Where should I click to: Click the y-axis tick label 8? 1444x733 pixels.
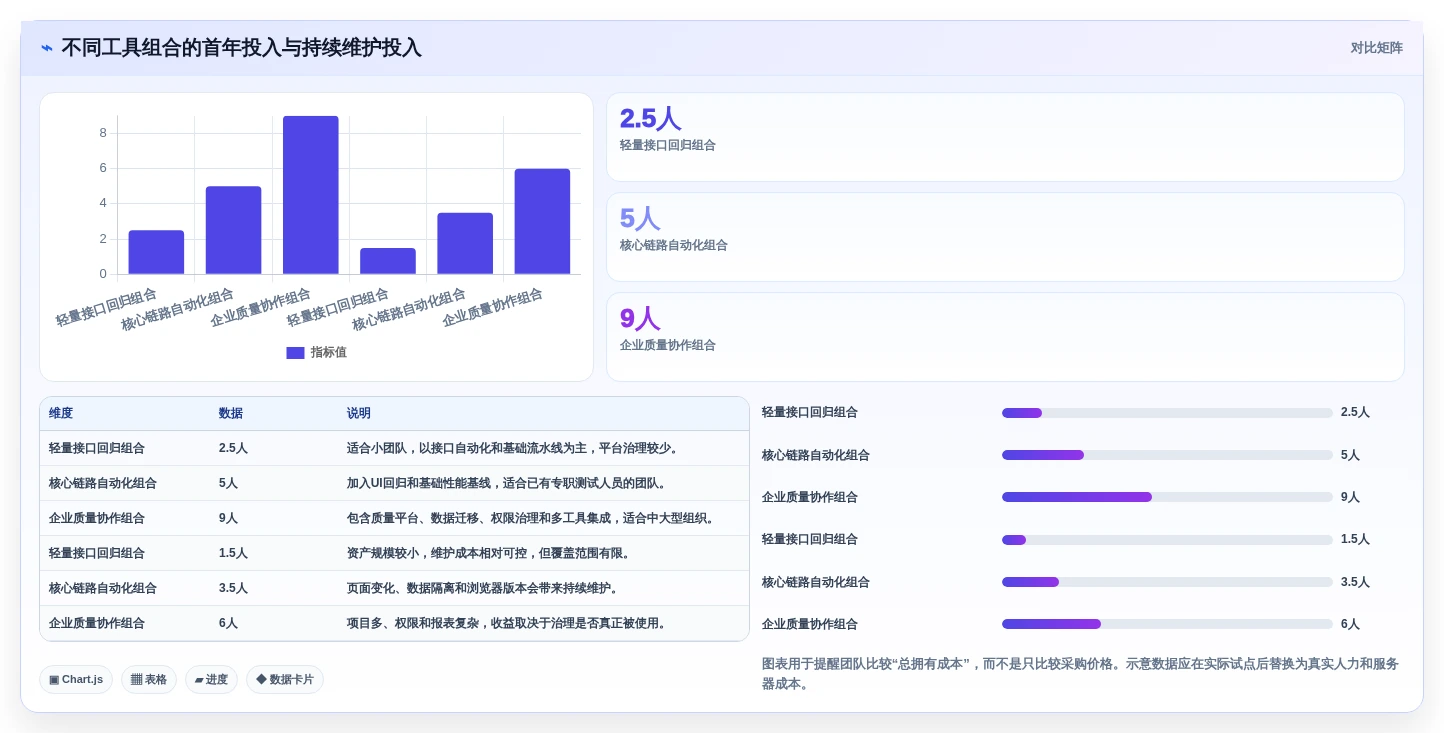(x=103, y=133)
